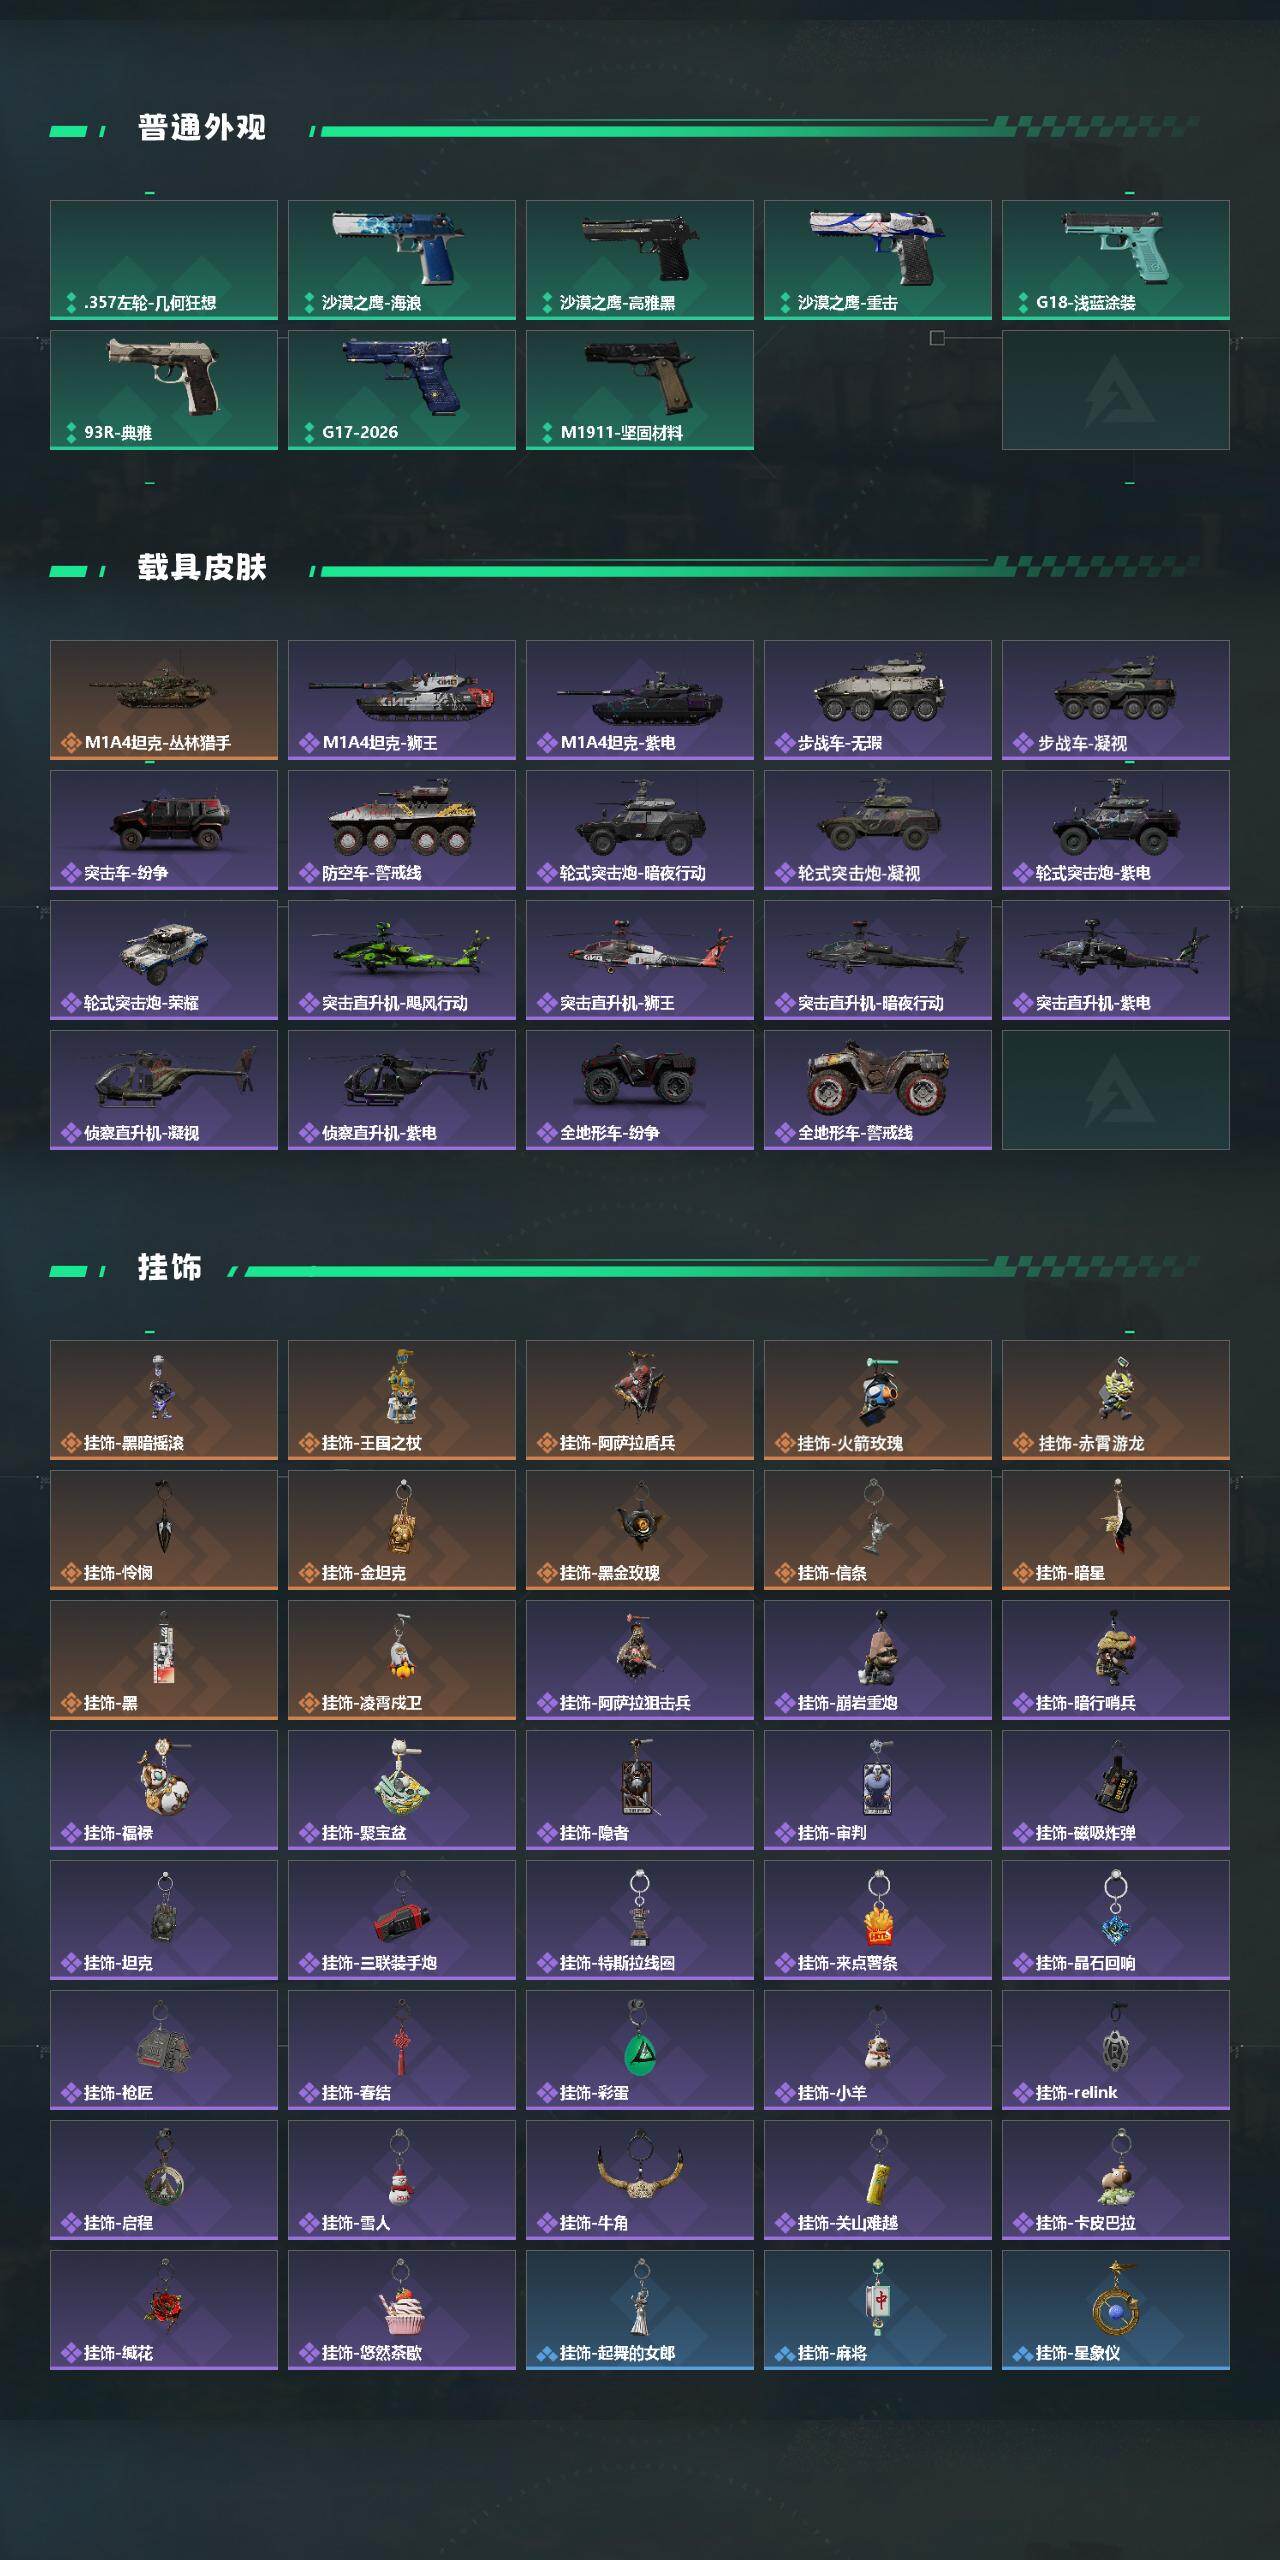Open the 防空车-警戒线 vehicle skin

point(402,830)
